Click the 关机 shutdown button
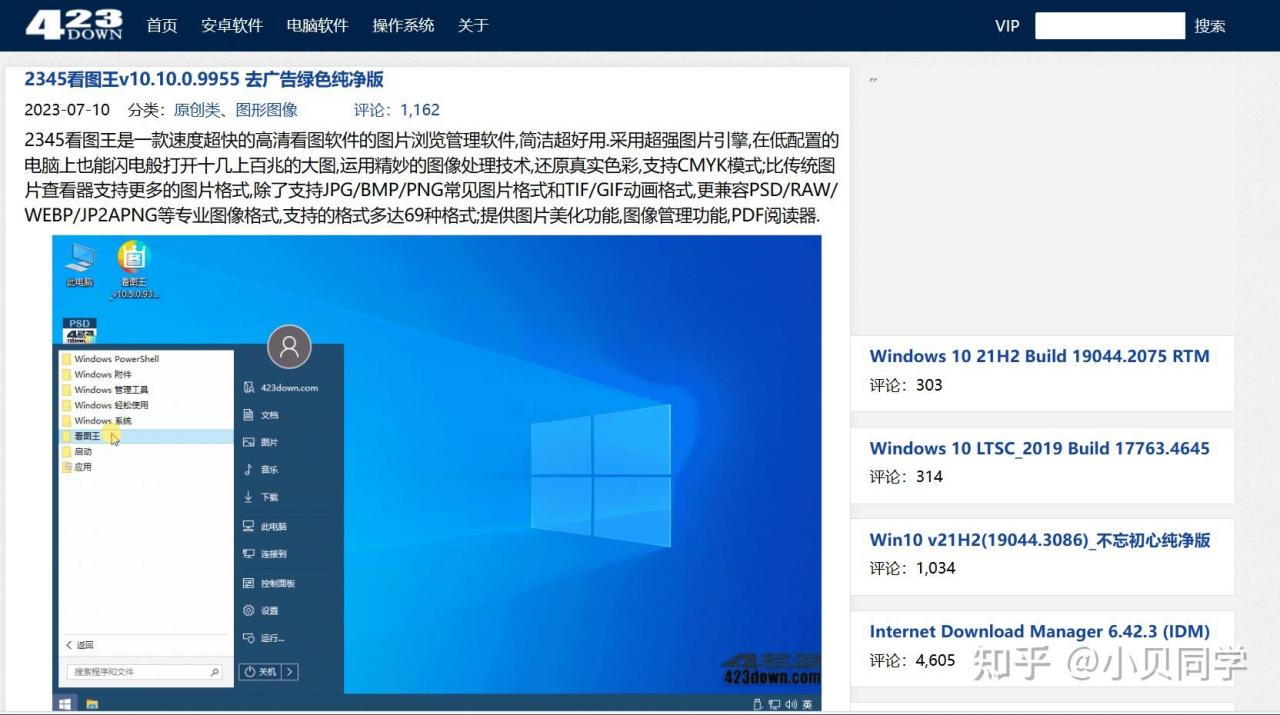1280x715 pixels. pos(260,672)
